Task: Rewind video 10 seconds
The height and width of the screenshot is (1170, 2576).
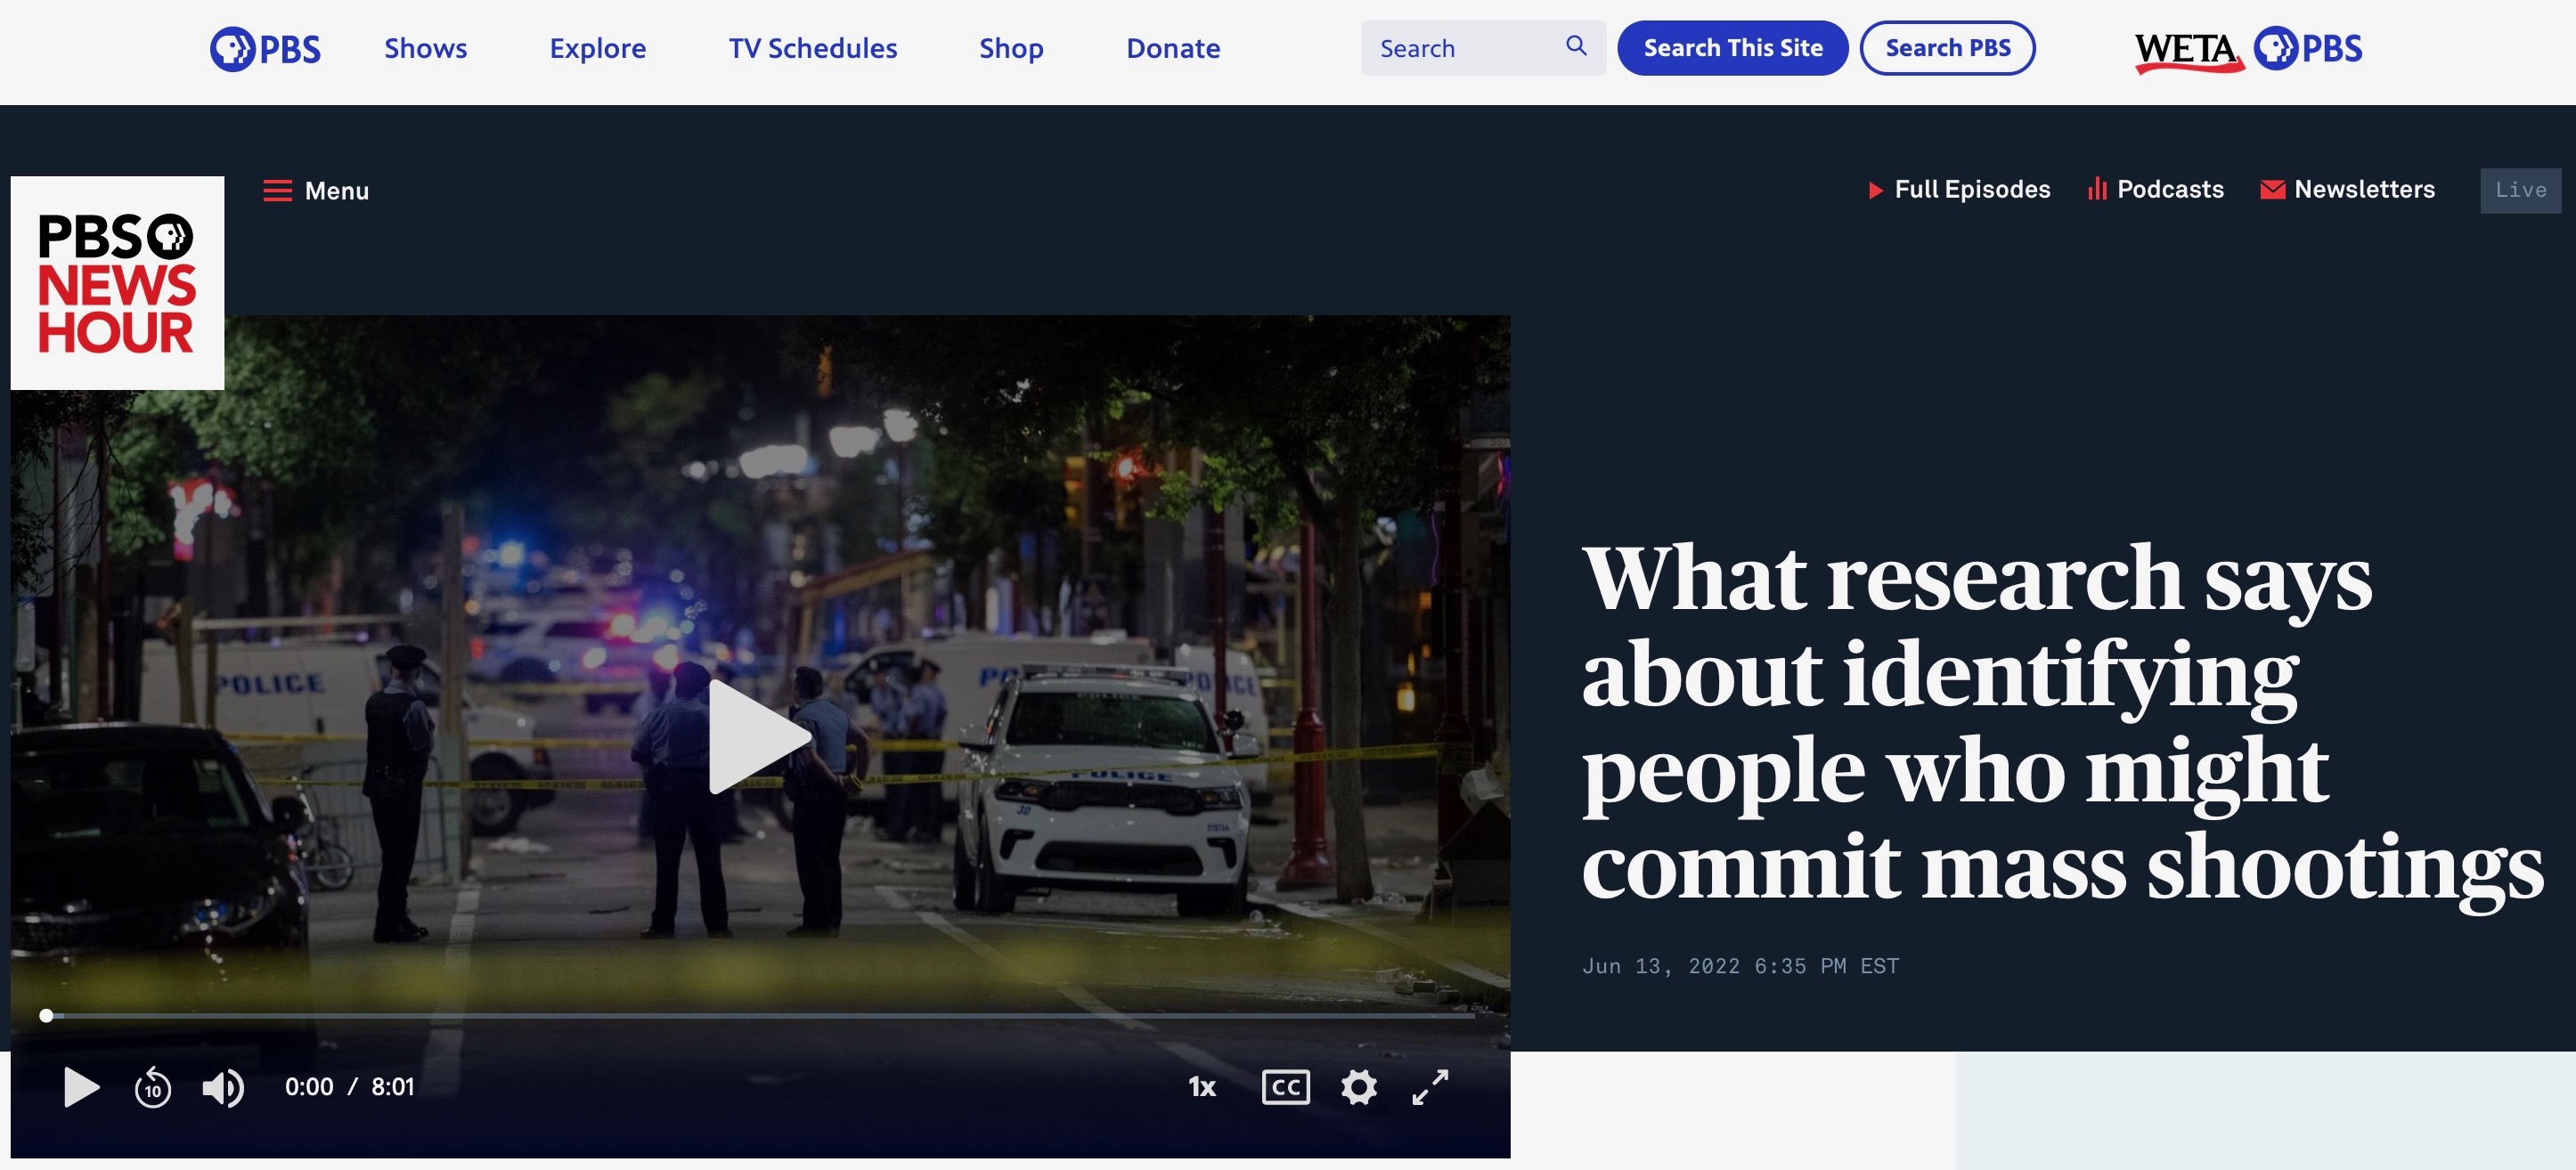Action: (x=153, y=1087)
